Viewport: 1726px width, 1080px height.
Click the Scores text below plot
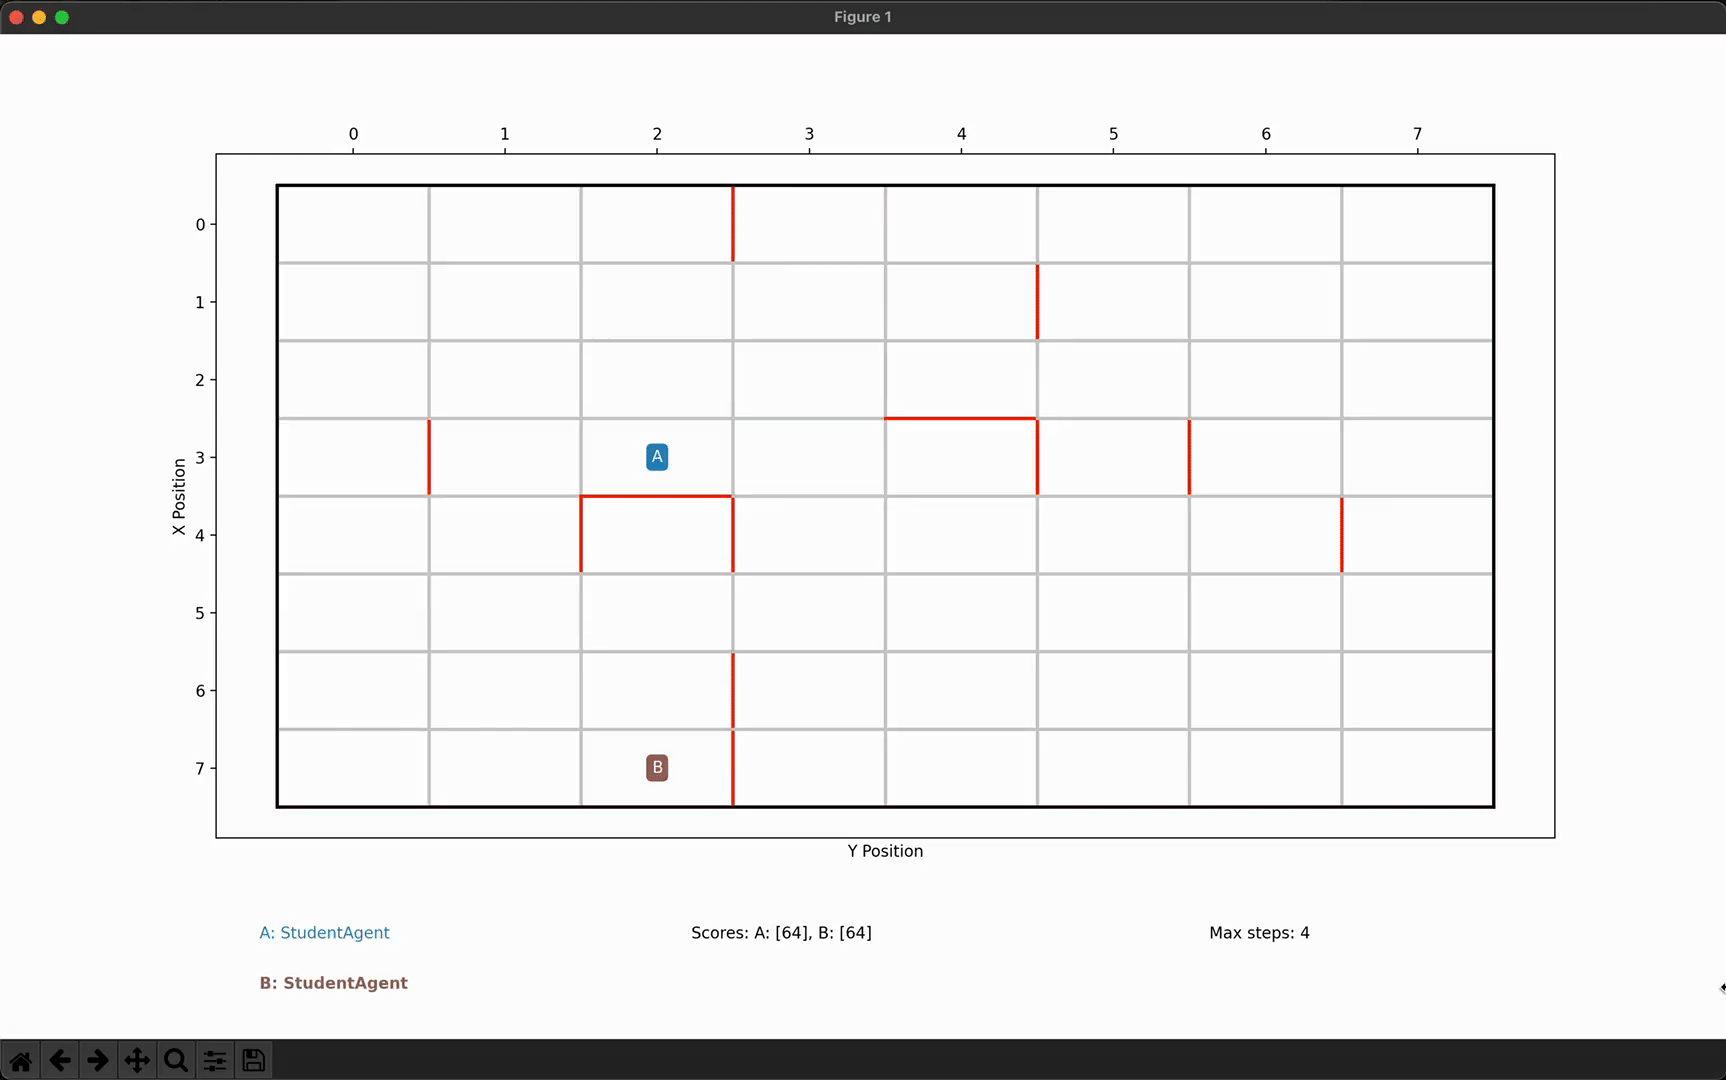[781, 933]
